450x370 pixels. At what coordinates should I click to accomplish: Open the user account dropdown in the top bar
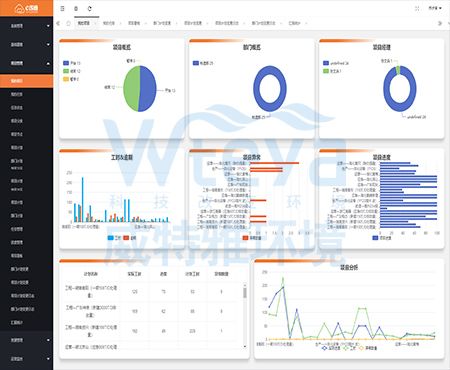point(435,8)
